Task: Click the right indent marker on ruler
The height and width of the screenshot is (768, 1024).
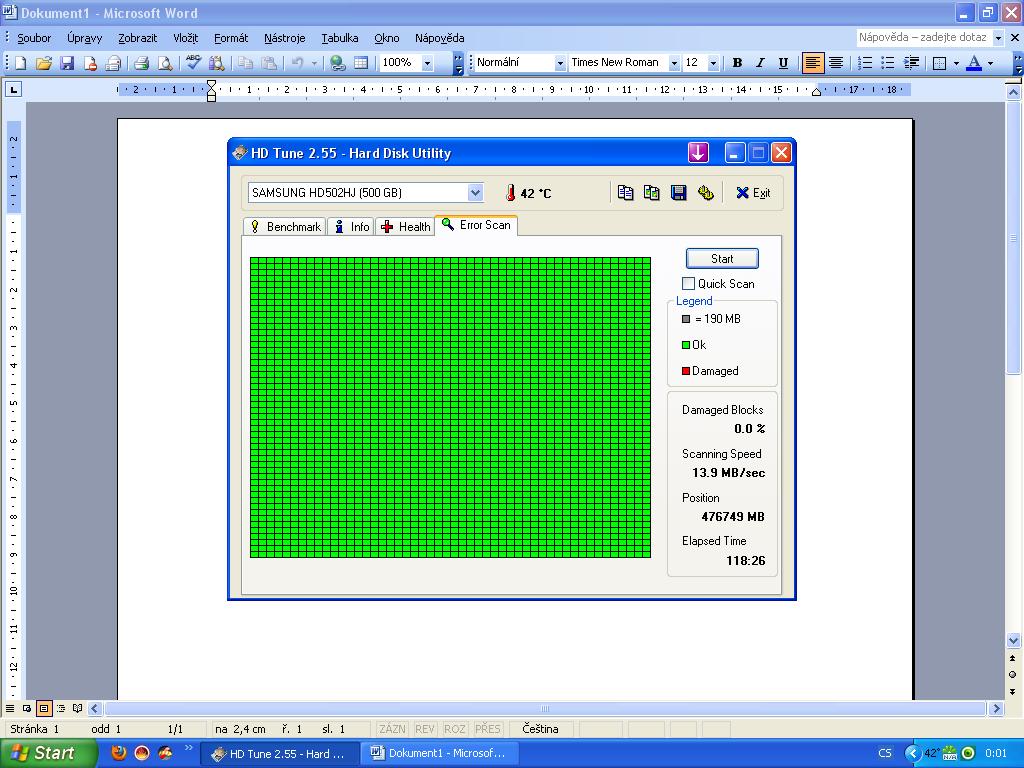Action: [x=816, y=92]
